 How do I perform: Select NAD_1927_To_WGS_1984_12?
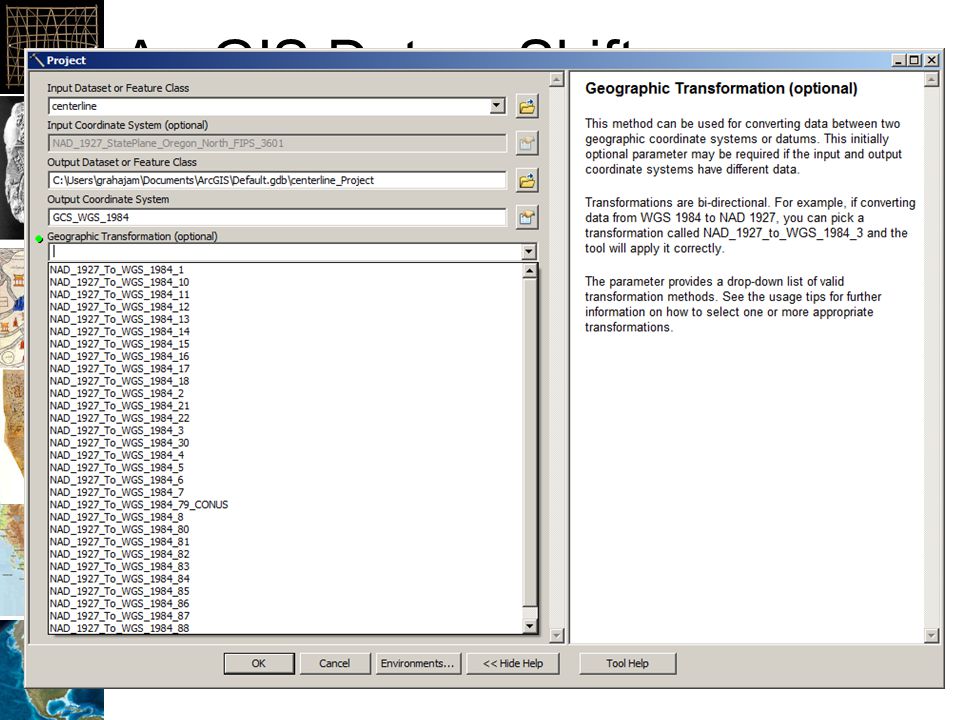(286, 307)
